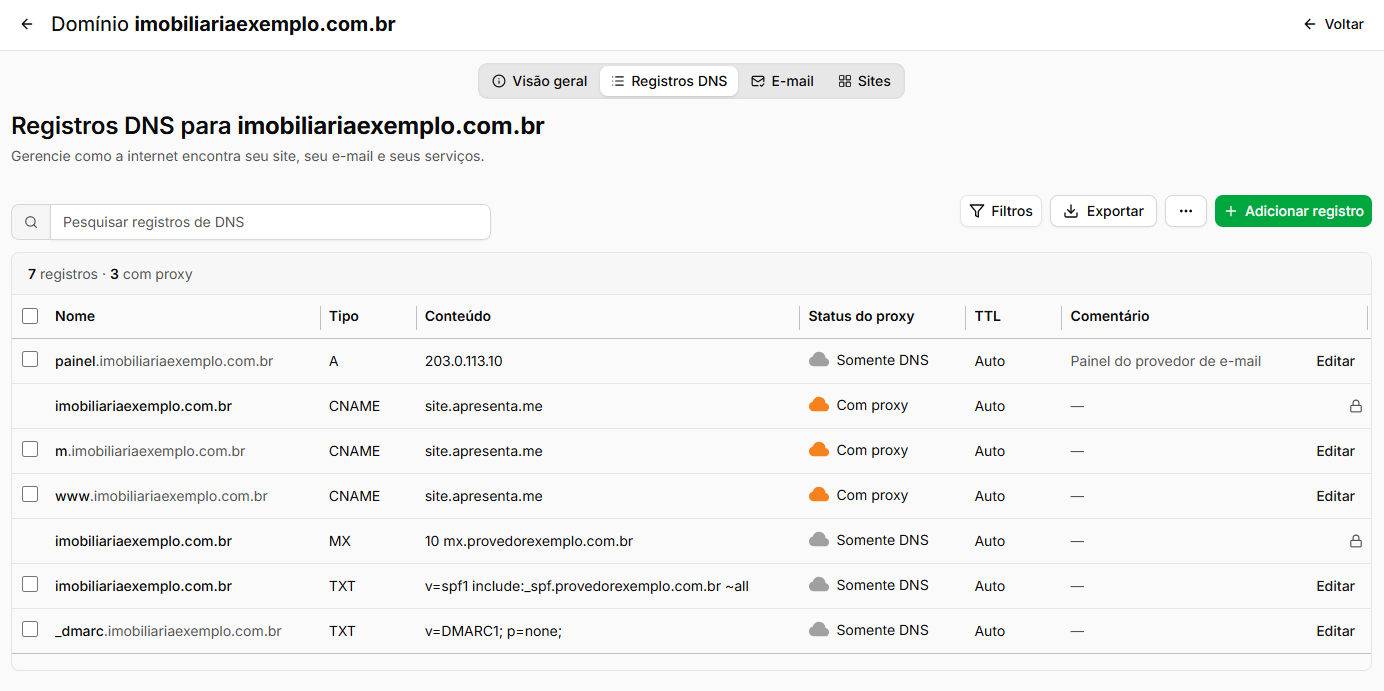
Task: Click the painel.imobiliariaexemplo.com.br record name
Action: (x=164, y=361)
